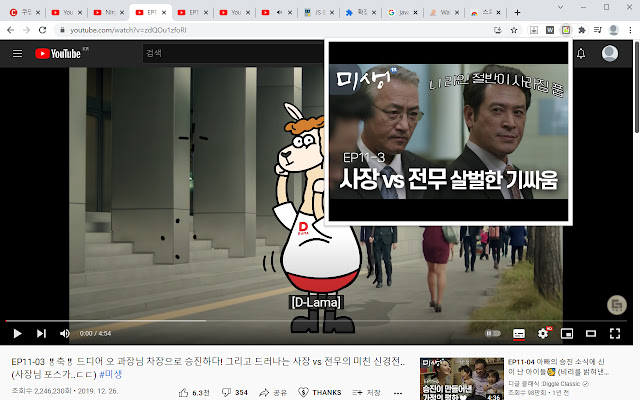The height and width of the screenshot is (400, 640).
Task: Bookmark this page with the star
Action: point(514,30)
